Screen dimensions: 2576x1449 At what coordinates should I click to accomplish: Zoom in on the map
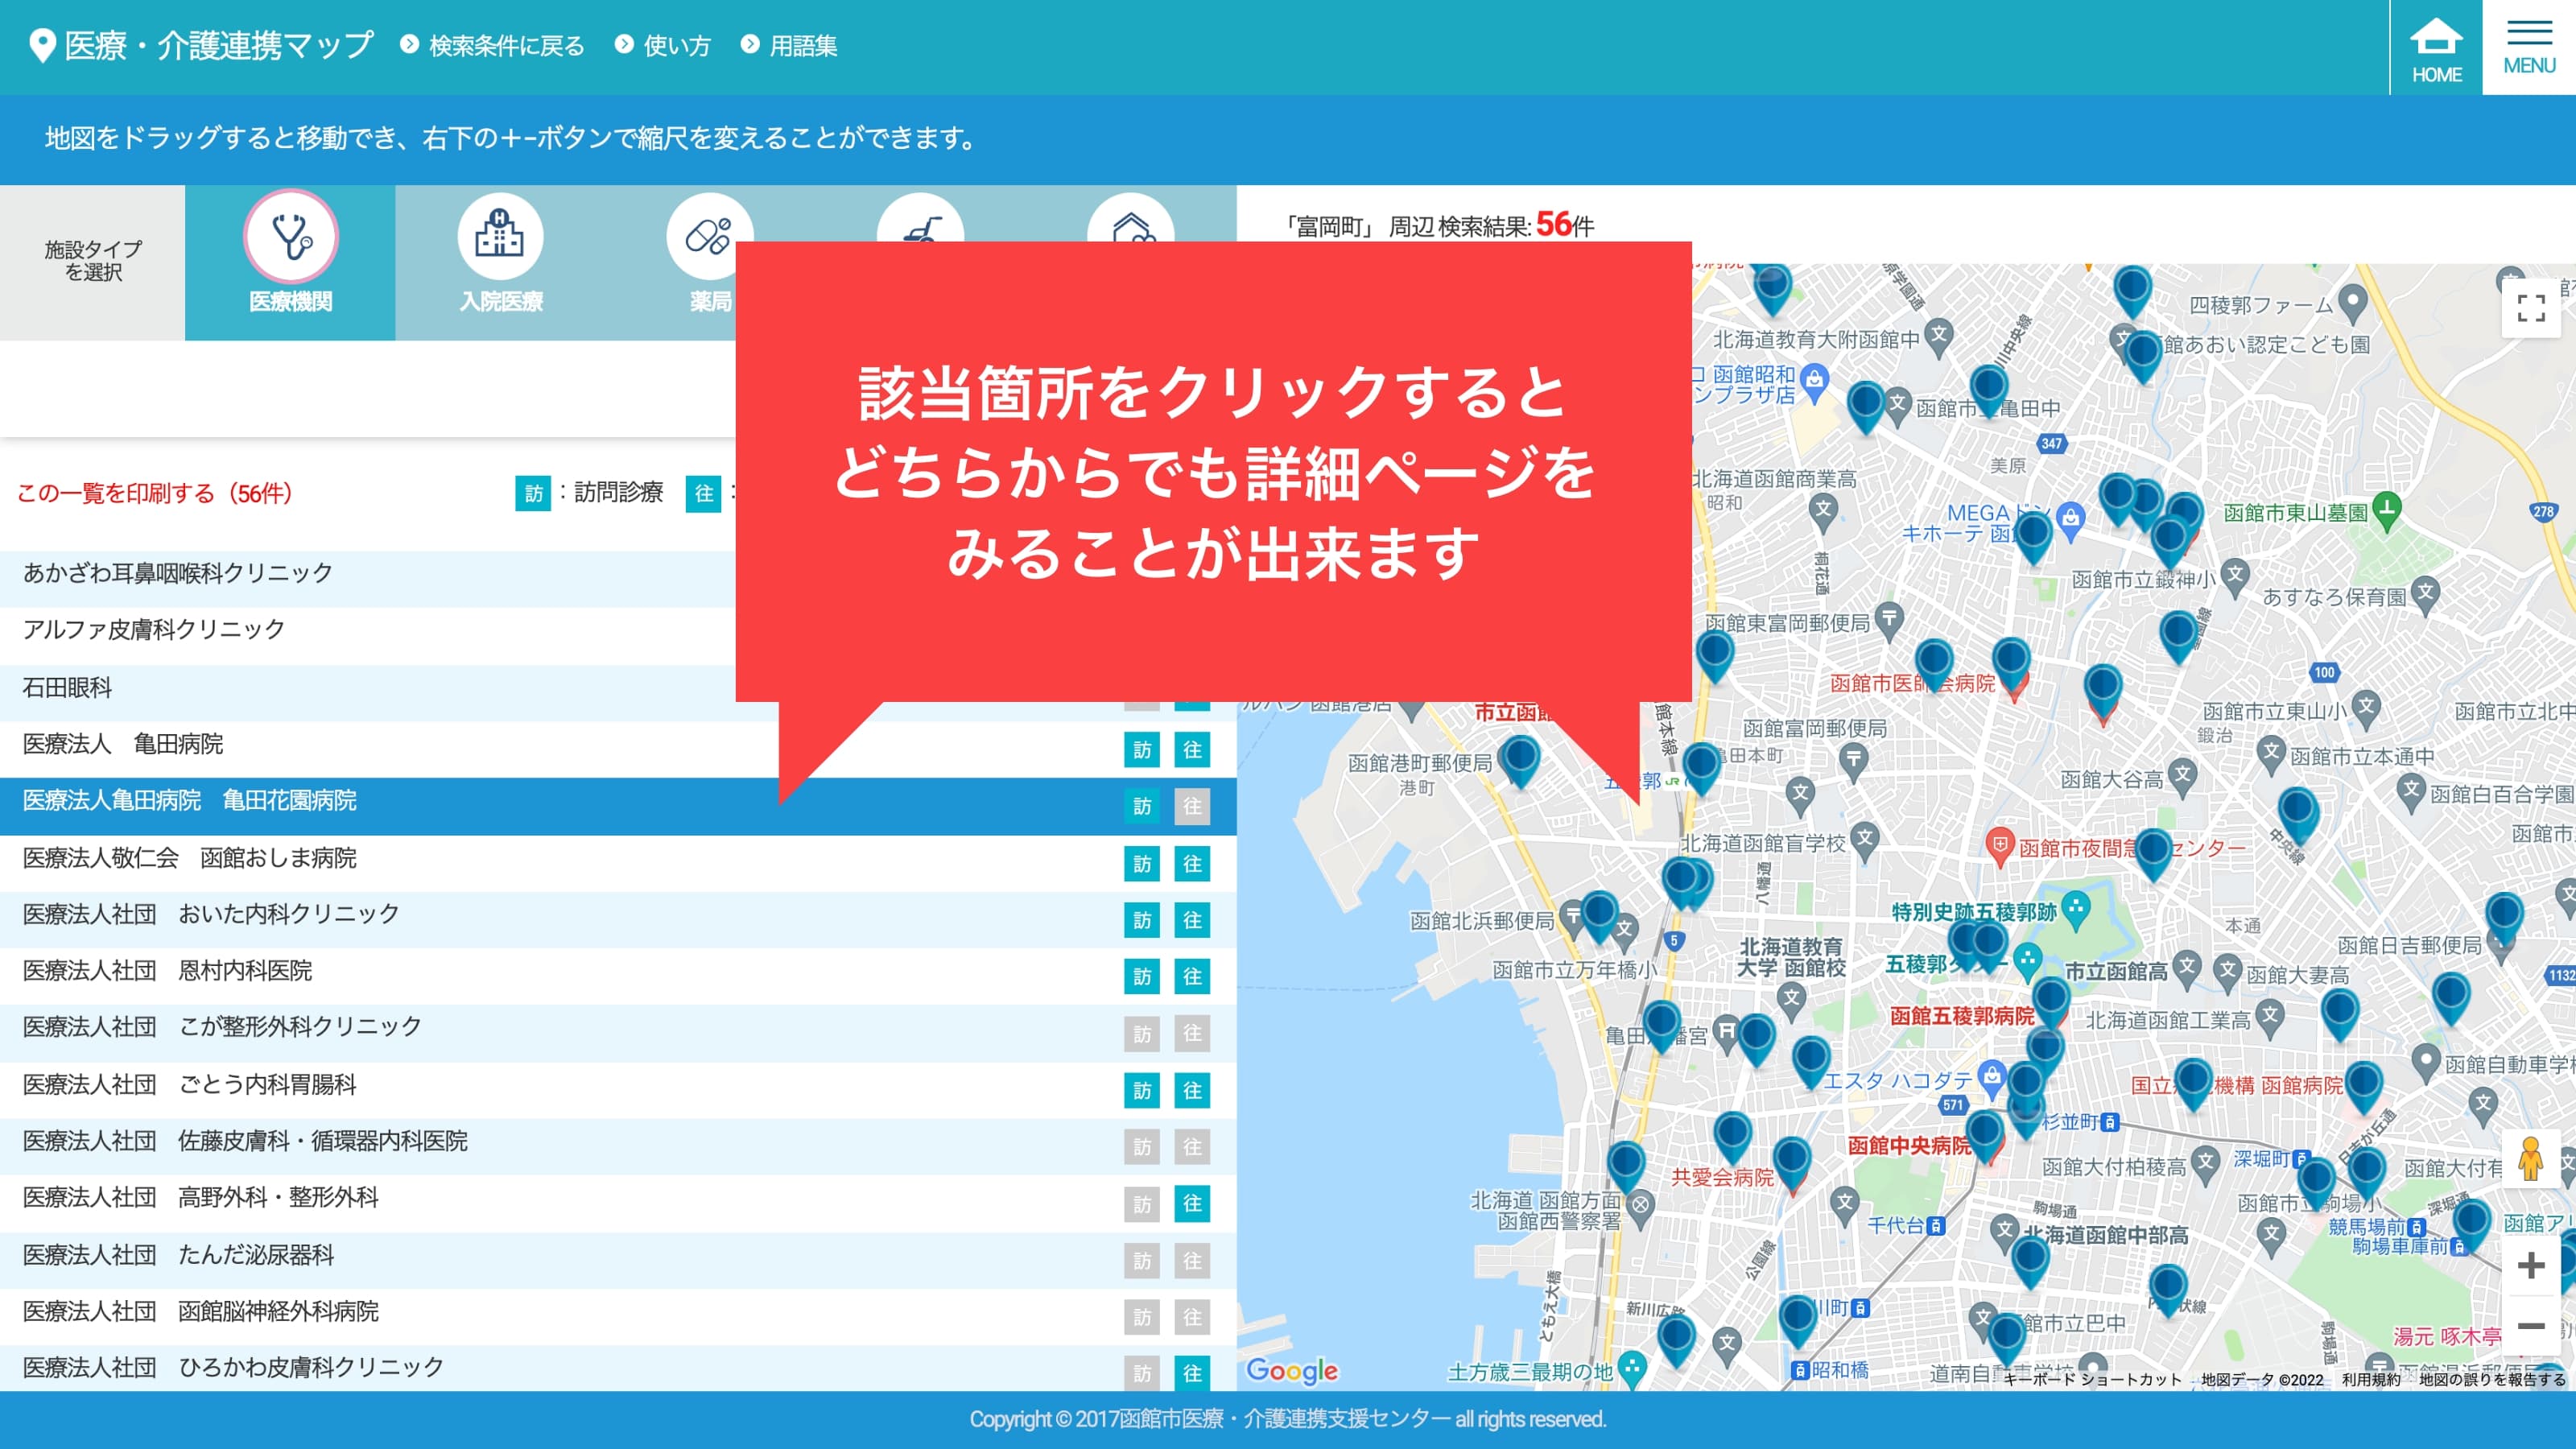pos(2530,1266)
